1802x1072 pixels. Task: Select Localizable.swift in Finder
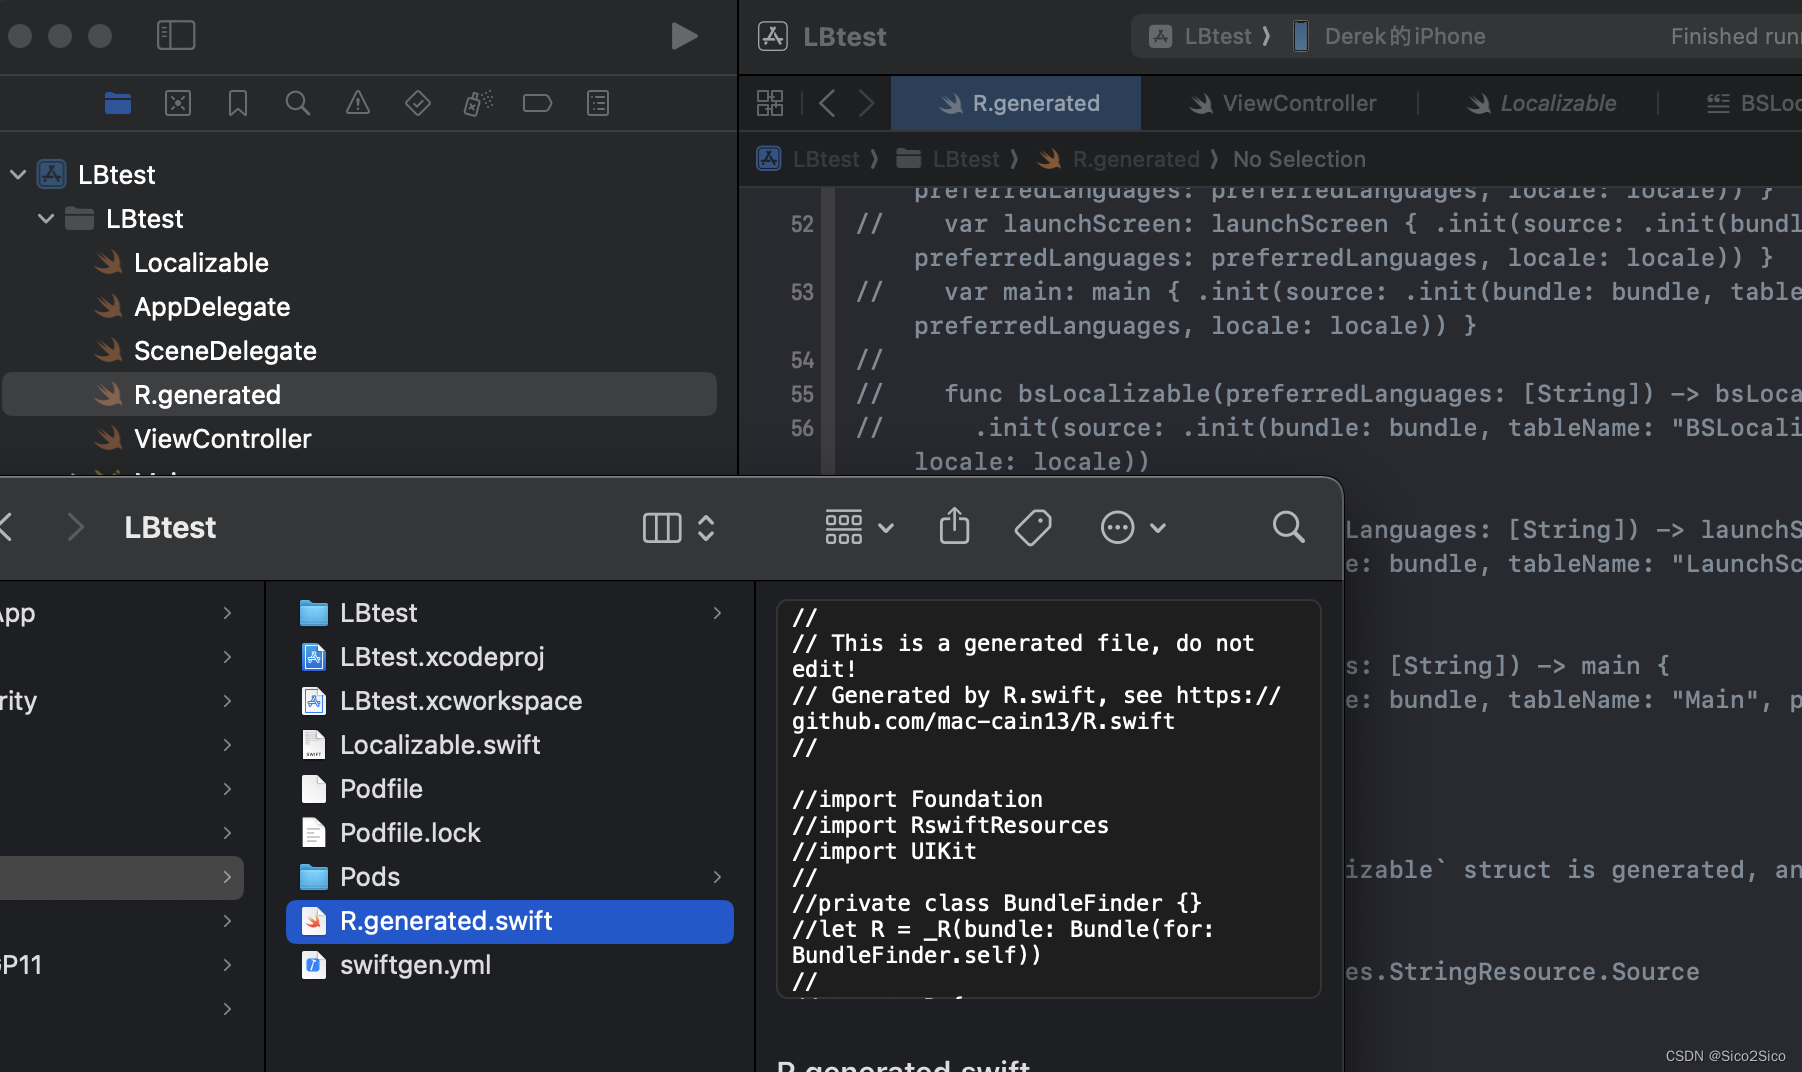tap(510, 745)
